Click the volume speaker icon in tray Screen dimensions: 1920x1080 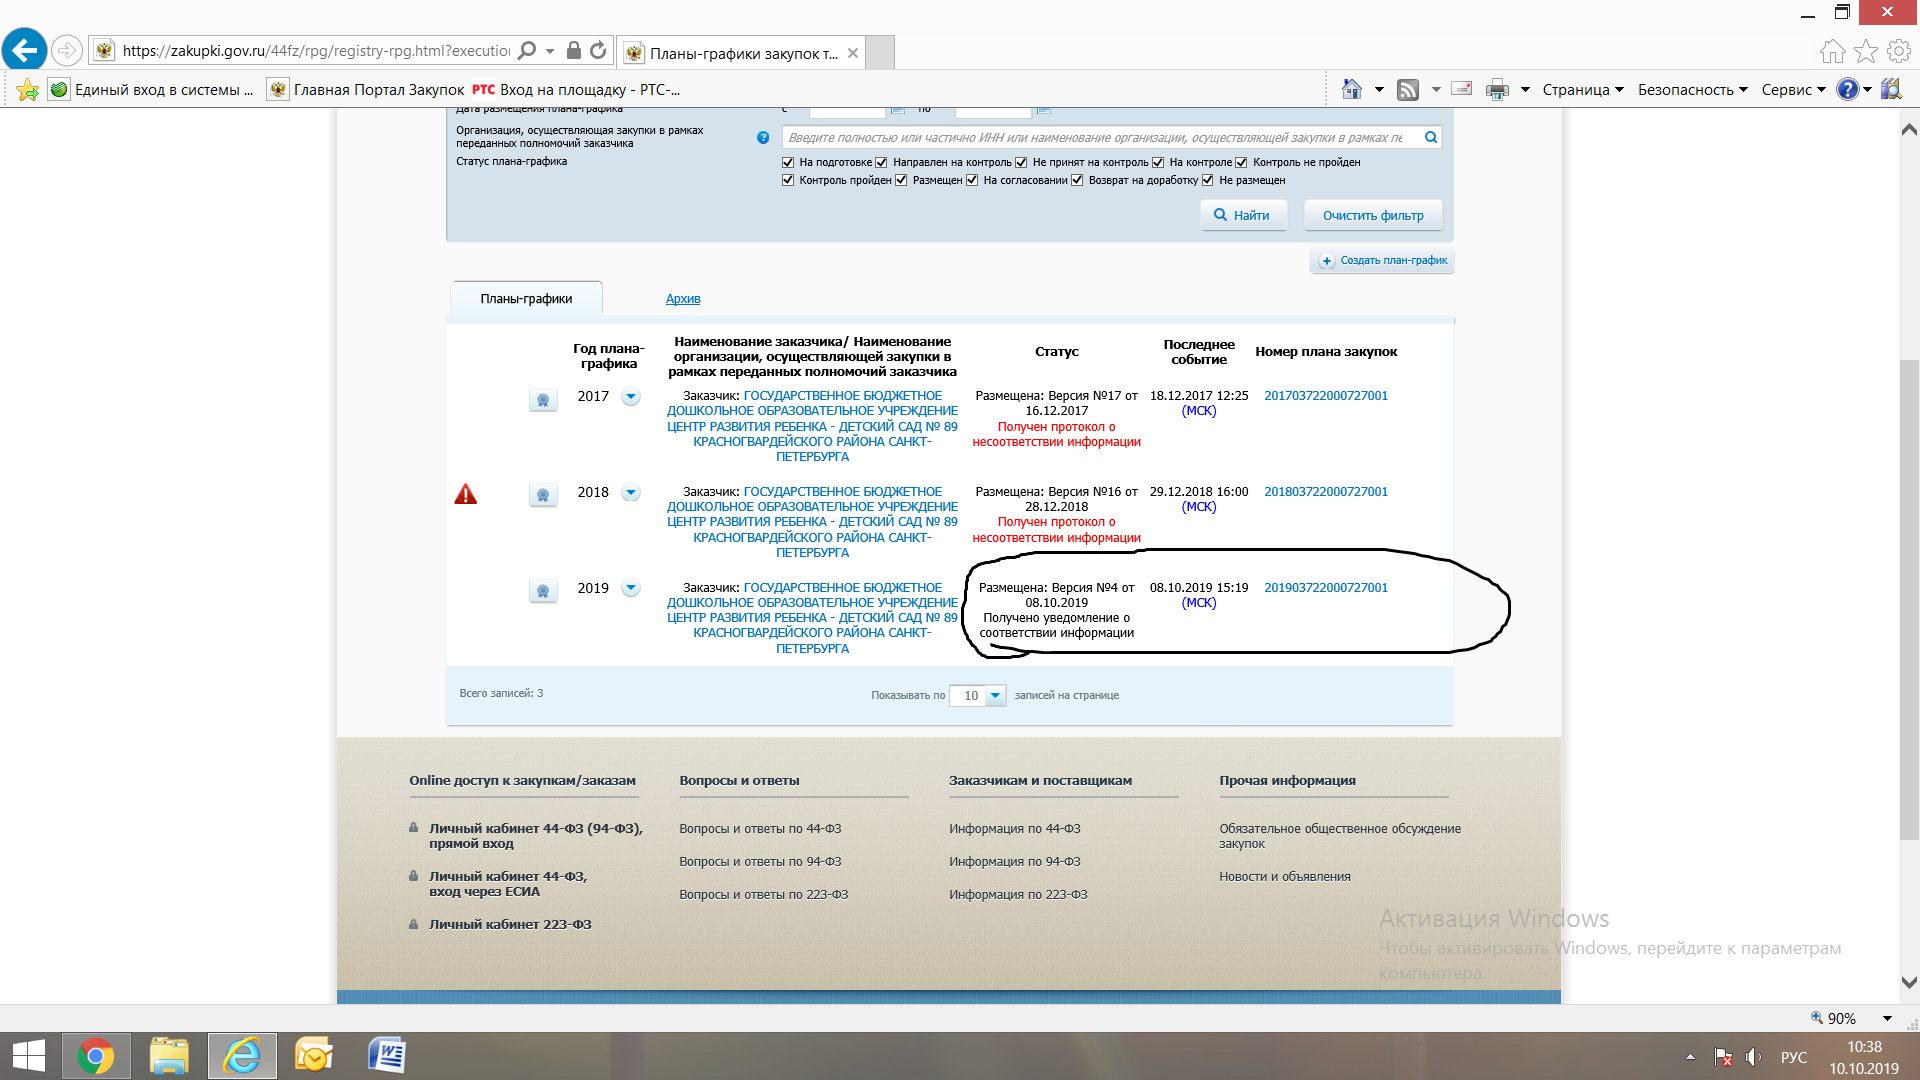(1753, 1057)
